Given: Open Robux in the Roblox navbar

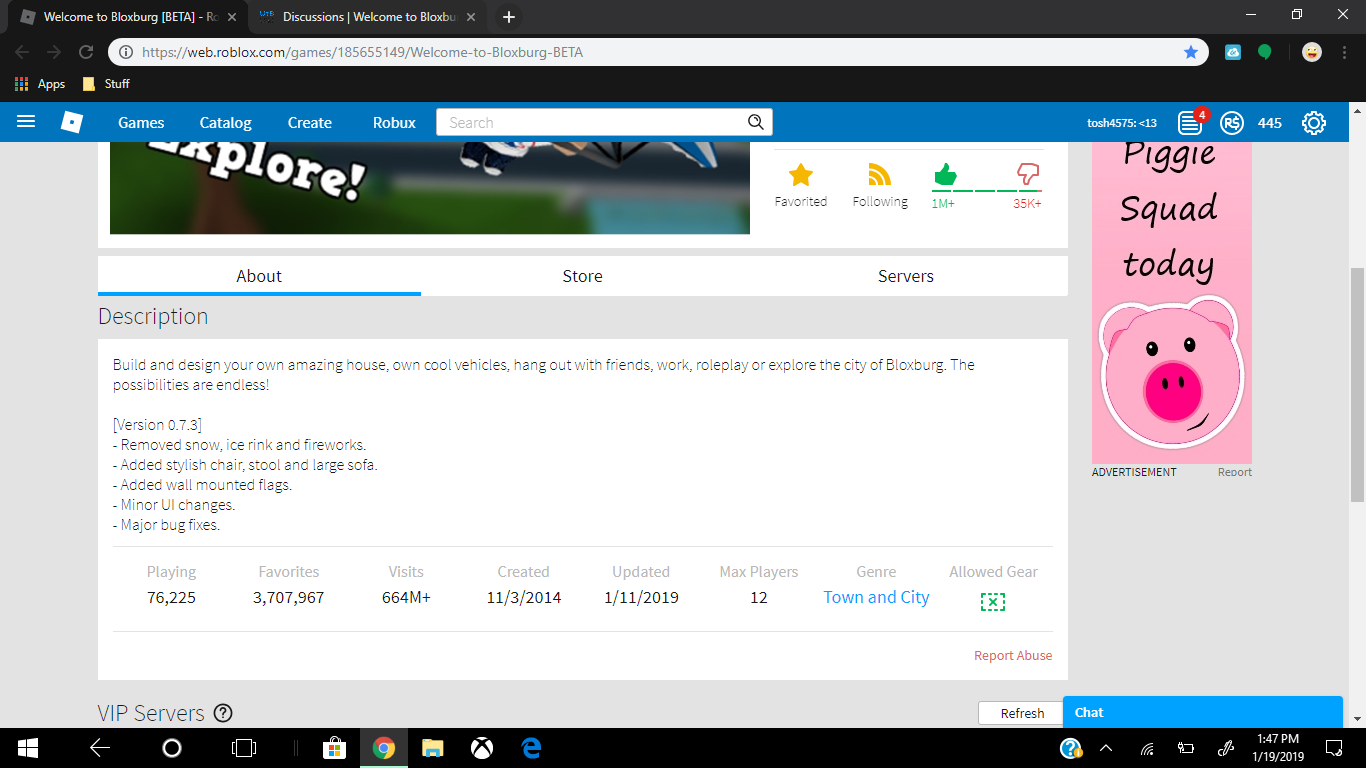Looking at the screenshot, I should 394,123.
